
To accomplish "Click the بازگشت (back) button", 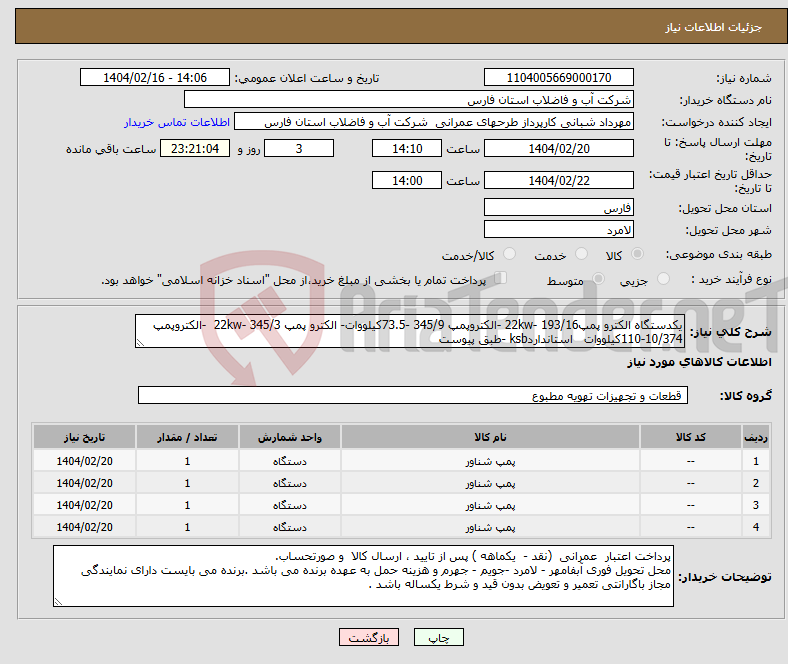I will 369,637.
